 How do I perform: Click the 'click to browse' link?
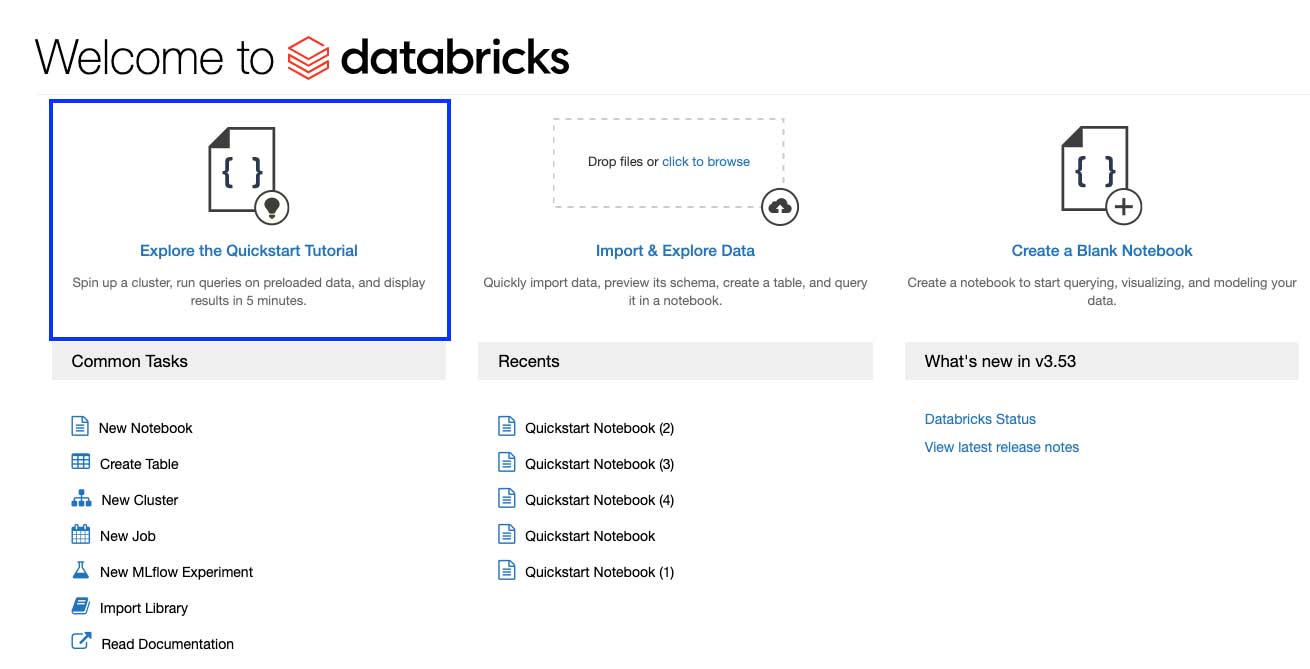[x=706, y=162]
